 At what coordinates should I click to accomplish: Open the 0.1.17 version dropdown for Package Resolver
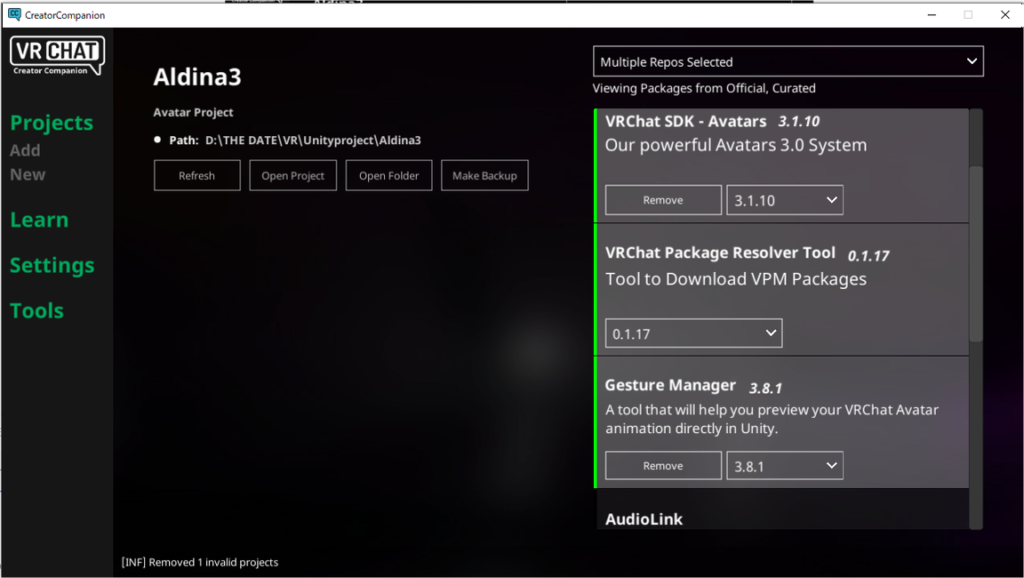[694, 334]
